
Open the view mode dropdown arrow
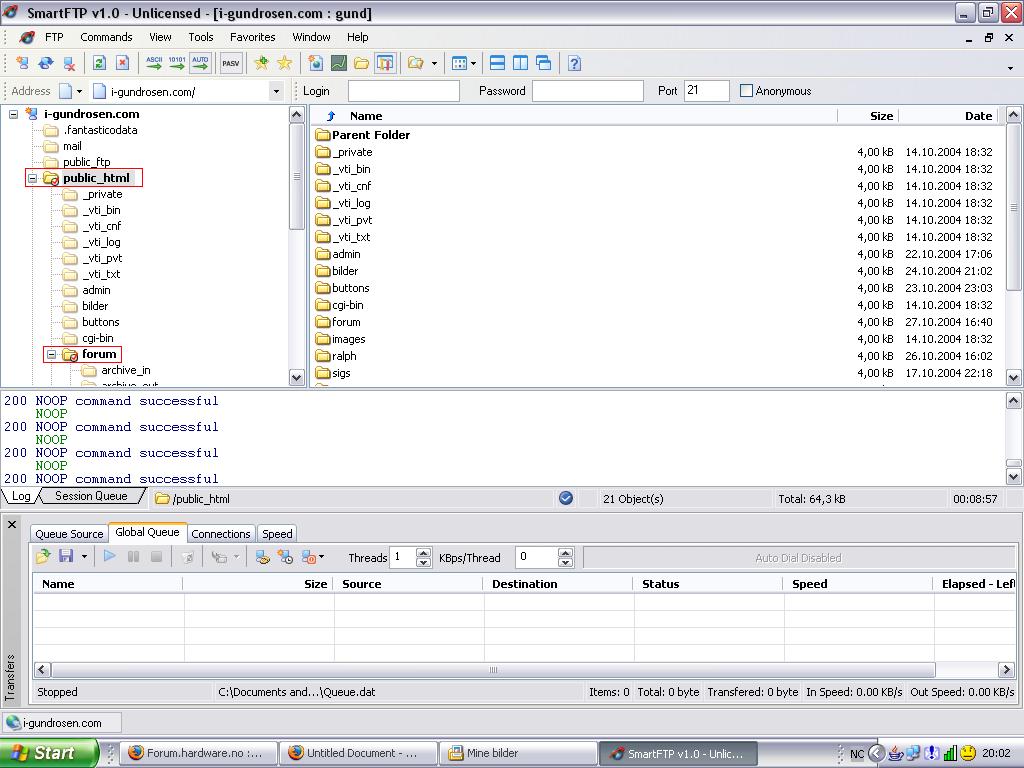point(473,63)
